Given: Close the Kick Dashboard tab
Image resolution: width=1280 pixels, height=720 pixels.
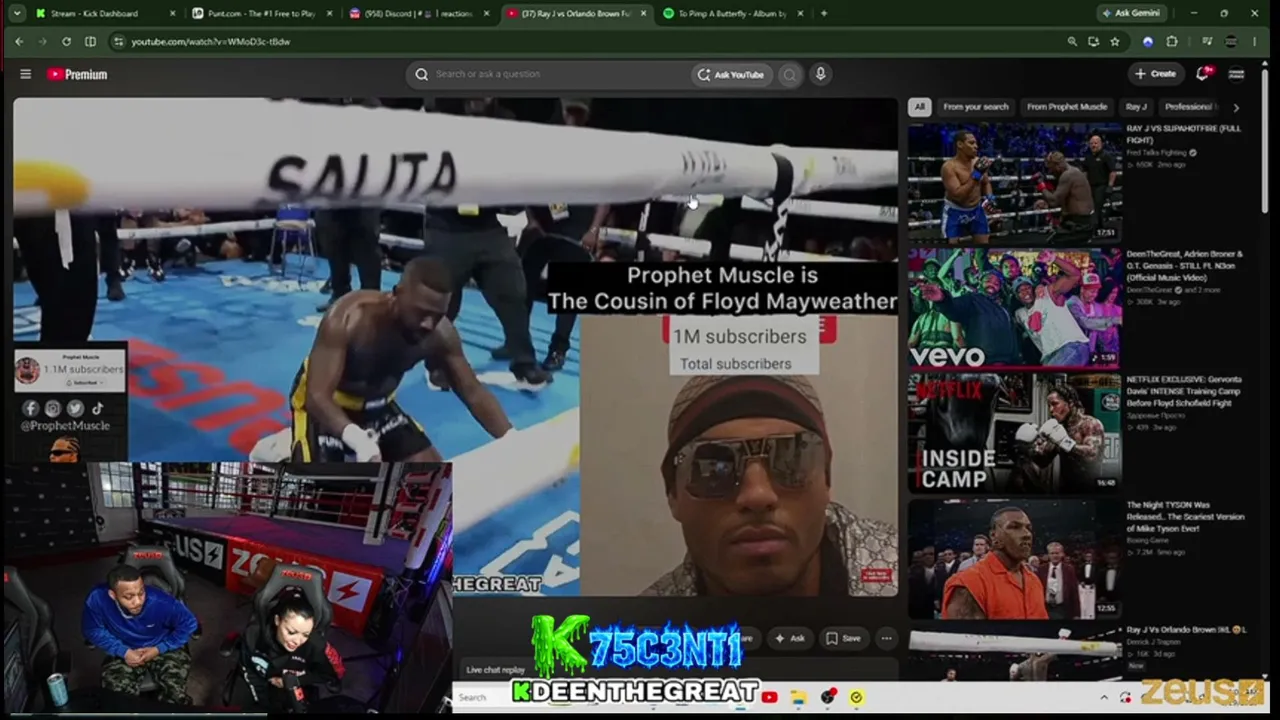Looking at the screenshot, I should pyautogui.click(x=172, y=13).
